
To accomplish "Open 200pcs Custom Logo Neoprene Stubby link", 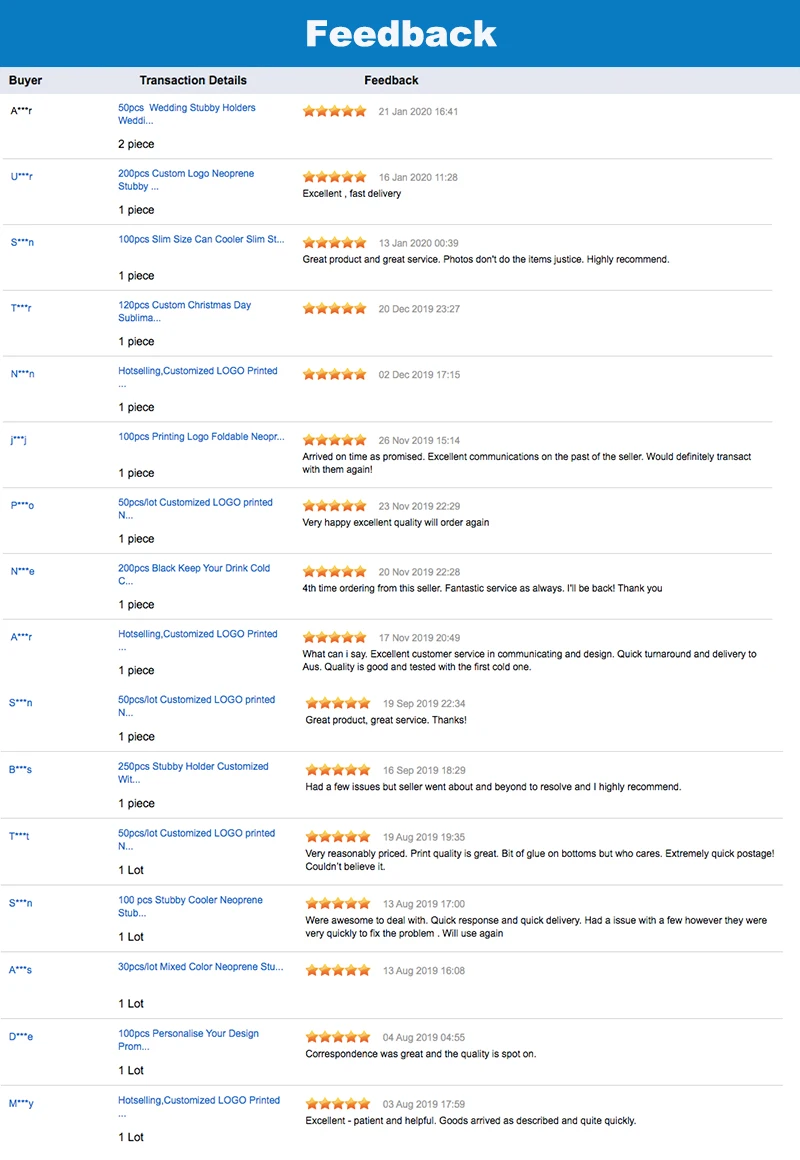I will click(185, 180).
